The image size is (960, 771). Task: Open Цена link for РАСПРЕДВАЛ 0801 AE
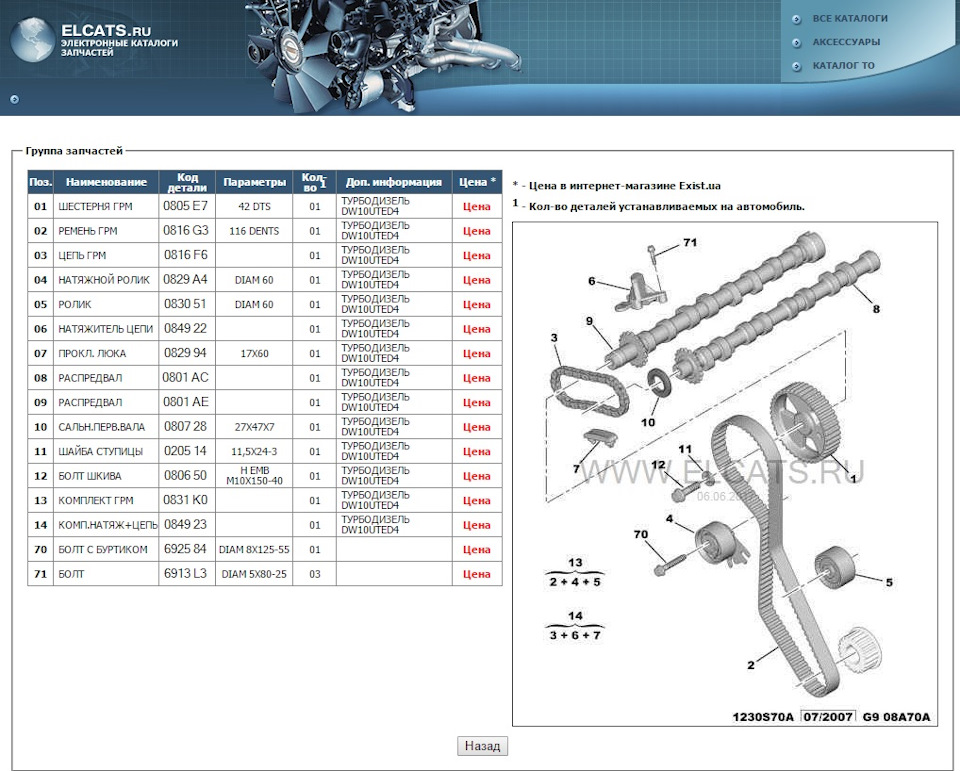476,402
